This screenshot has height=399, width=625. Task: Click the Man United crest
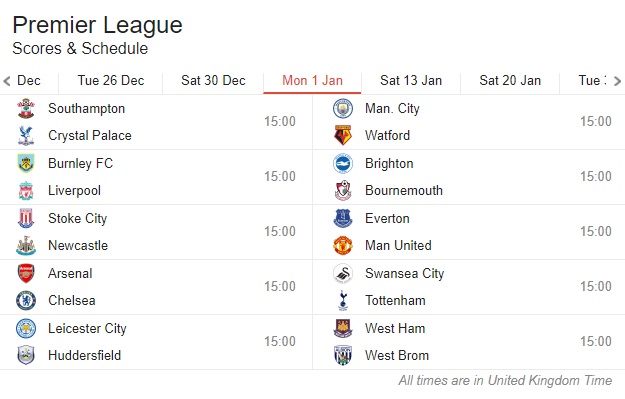point(343,246)
